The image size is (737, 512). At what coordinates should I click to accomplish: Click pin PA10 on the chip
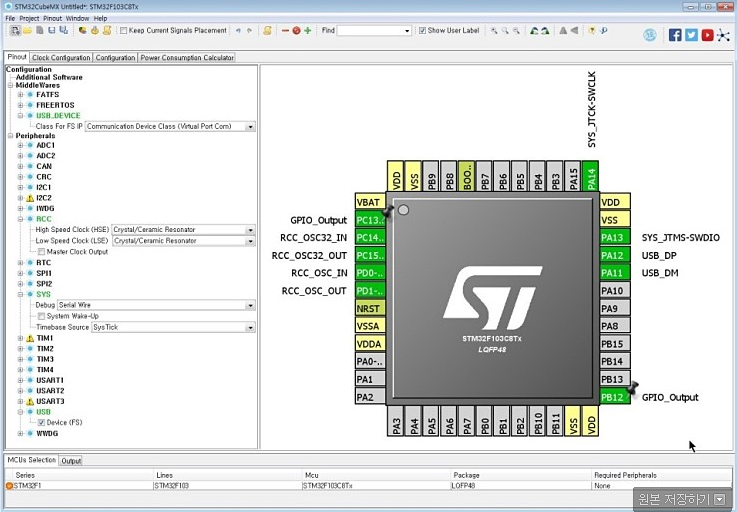coord(615,291)
